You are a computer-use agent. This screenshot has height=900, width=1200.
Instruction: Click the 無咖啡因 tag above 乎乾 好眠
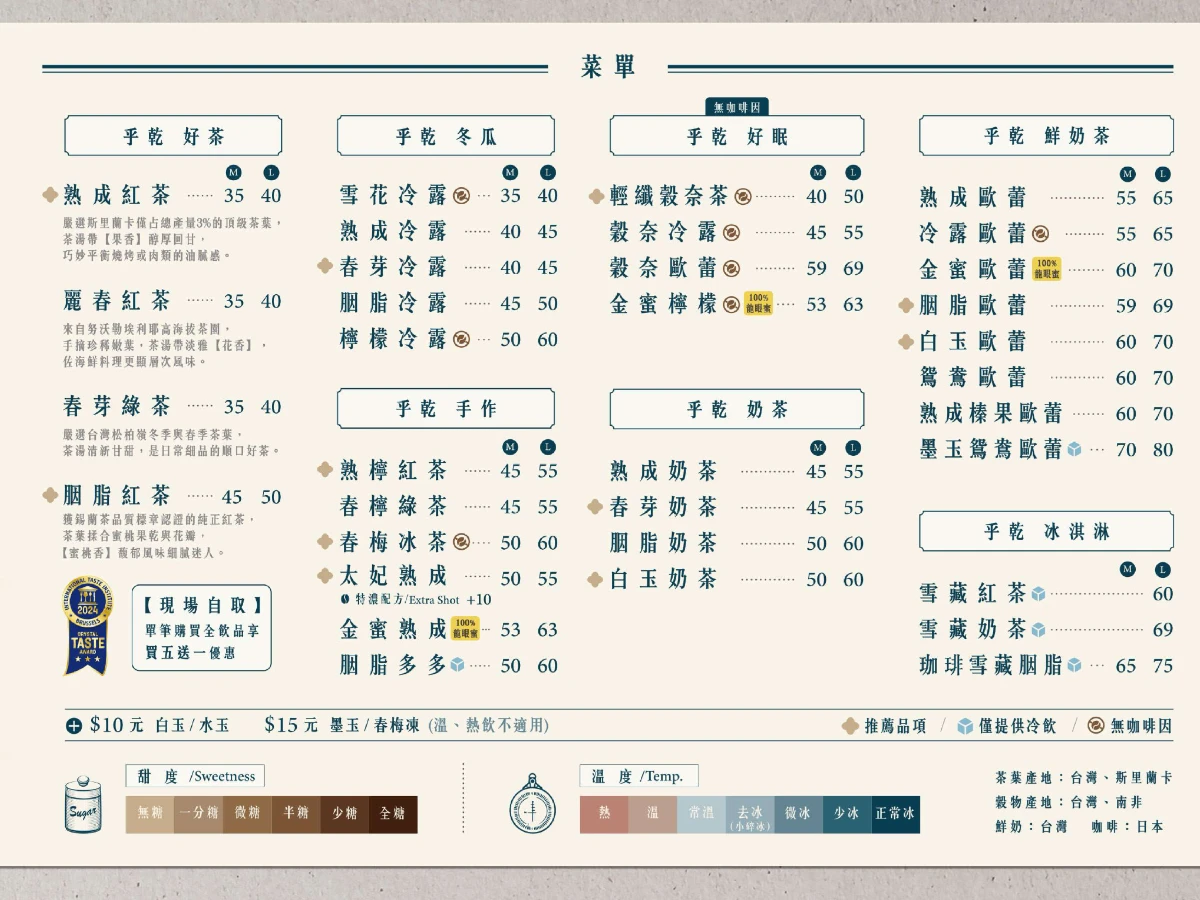tap(737, 107)
